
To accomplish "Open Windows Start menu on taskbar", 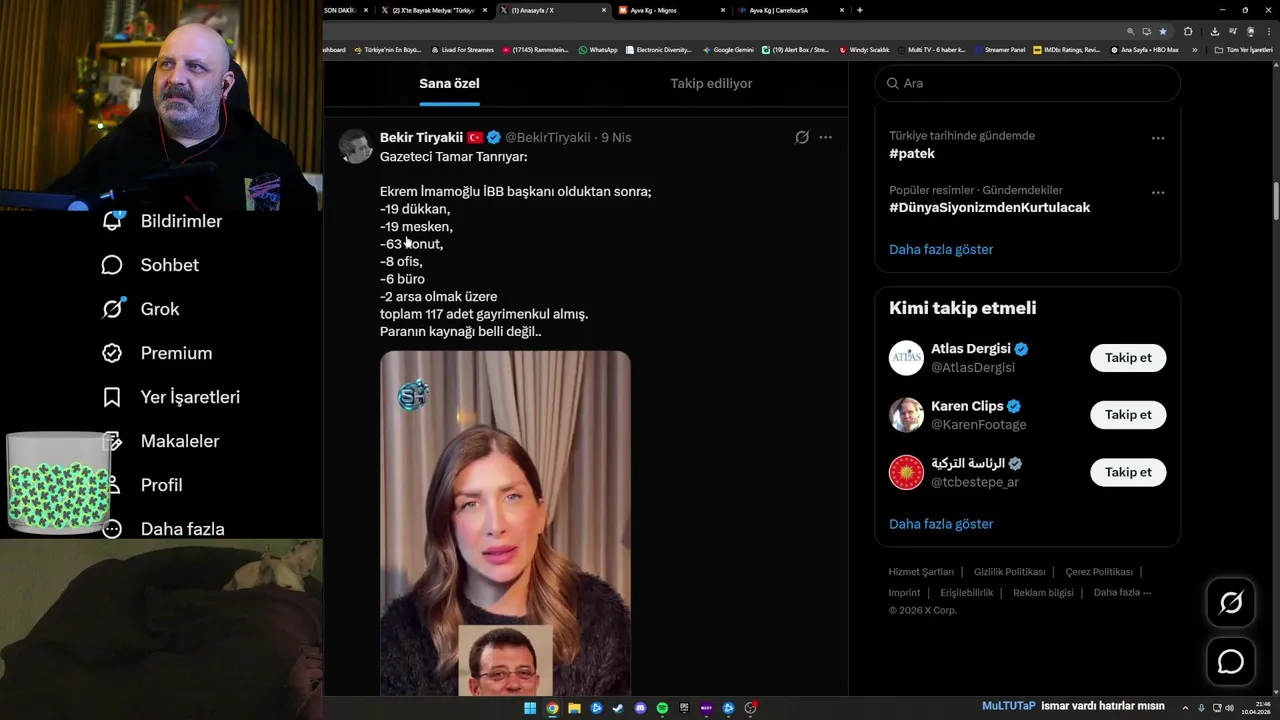I will (530, 708).
